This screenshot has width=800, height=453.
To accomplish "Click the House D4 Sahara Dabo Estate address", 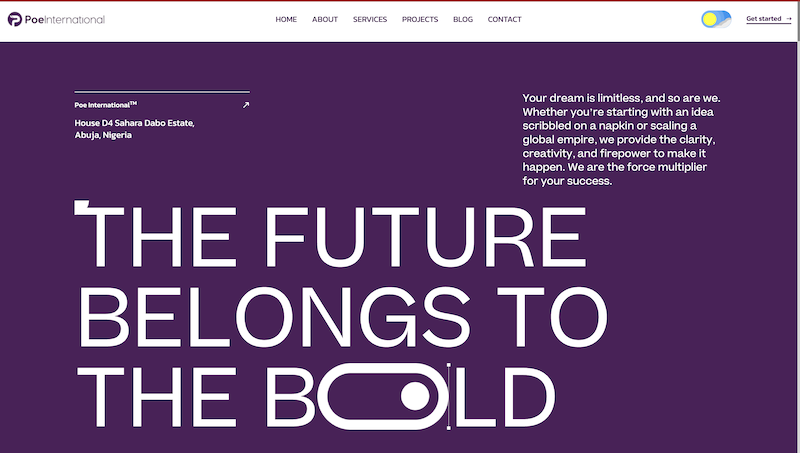I will pyautogui.click(x=134, y=129).
